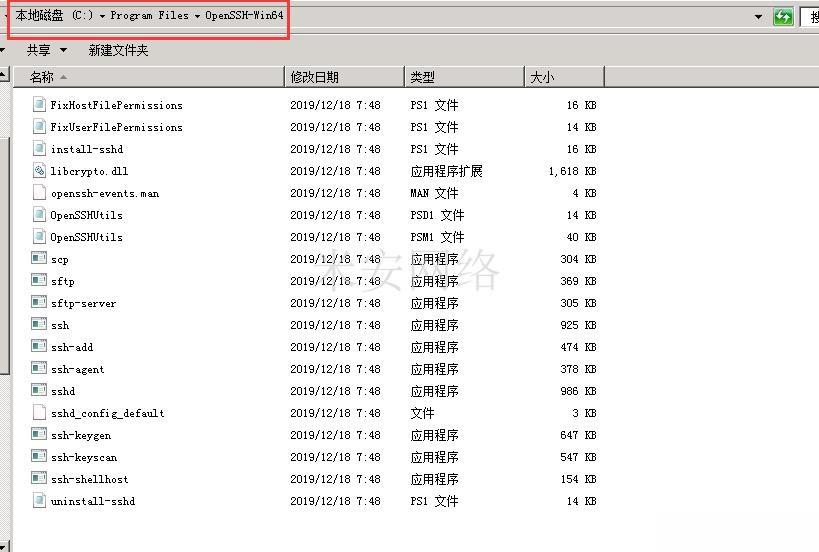Click the 154 KB size value

coord(578,479)
